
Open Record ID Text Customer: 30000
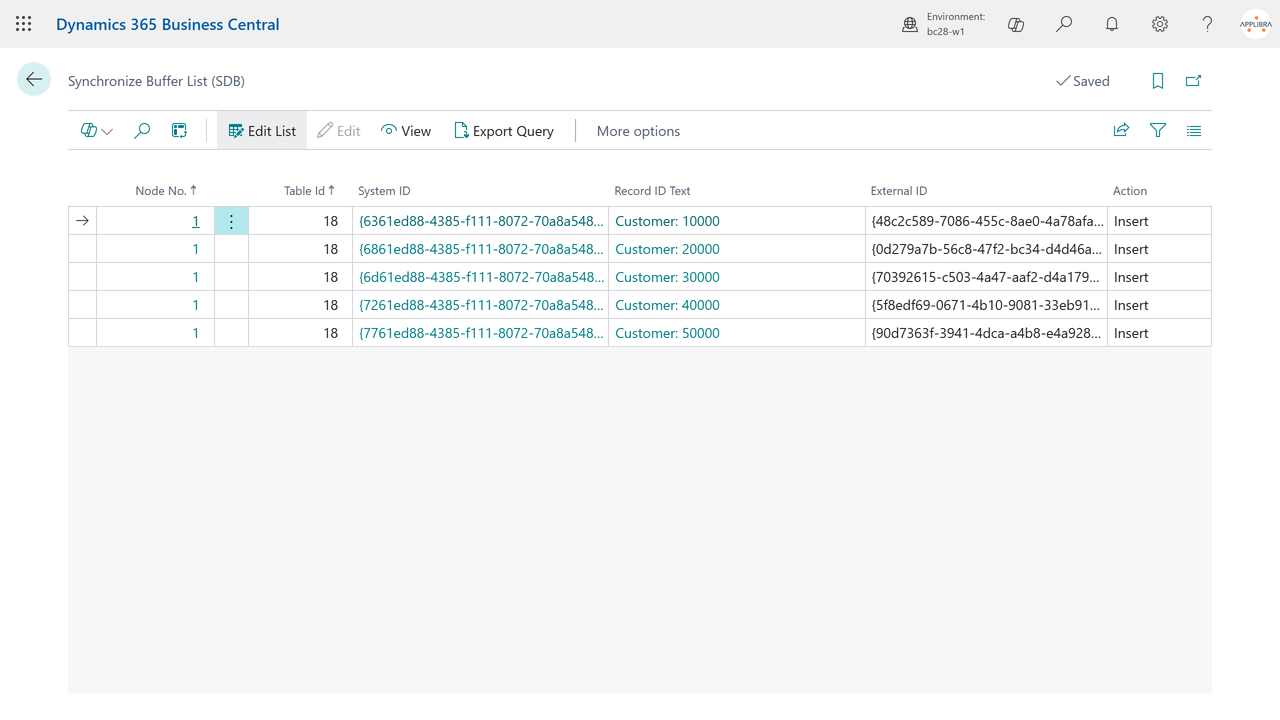pos(667,277)
